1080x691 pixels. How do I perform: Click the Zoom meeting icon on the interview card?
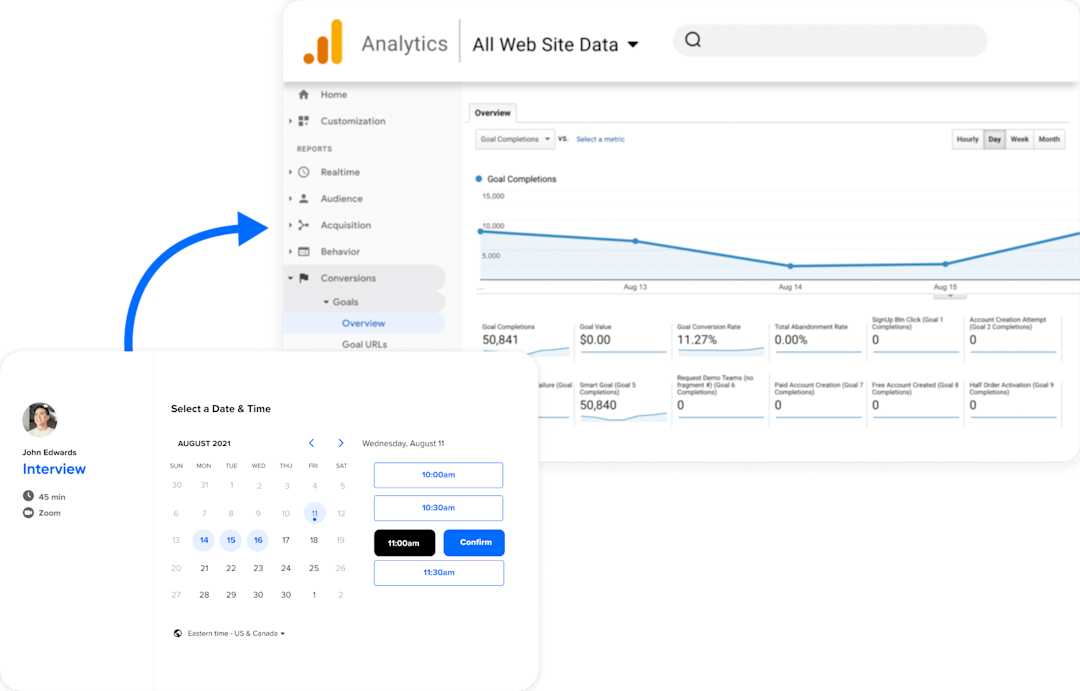[30, 512]
